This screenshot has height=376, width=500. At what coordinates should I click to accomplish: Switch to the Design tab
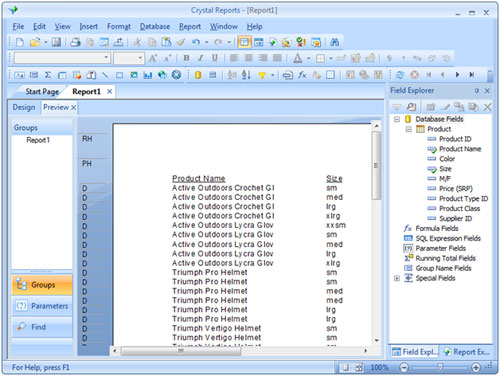pyautogui.click(x=24, y=107)
